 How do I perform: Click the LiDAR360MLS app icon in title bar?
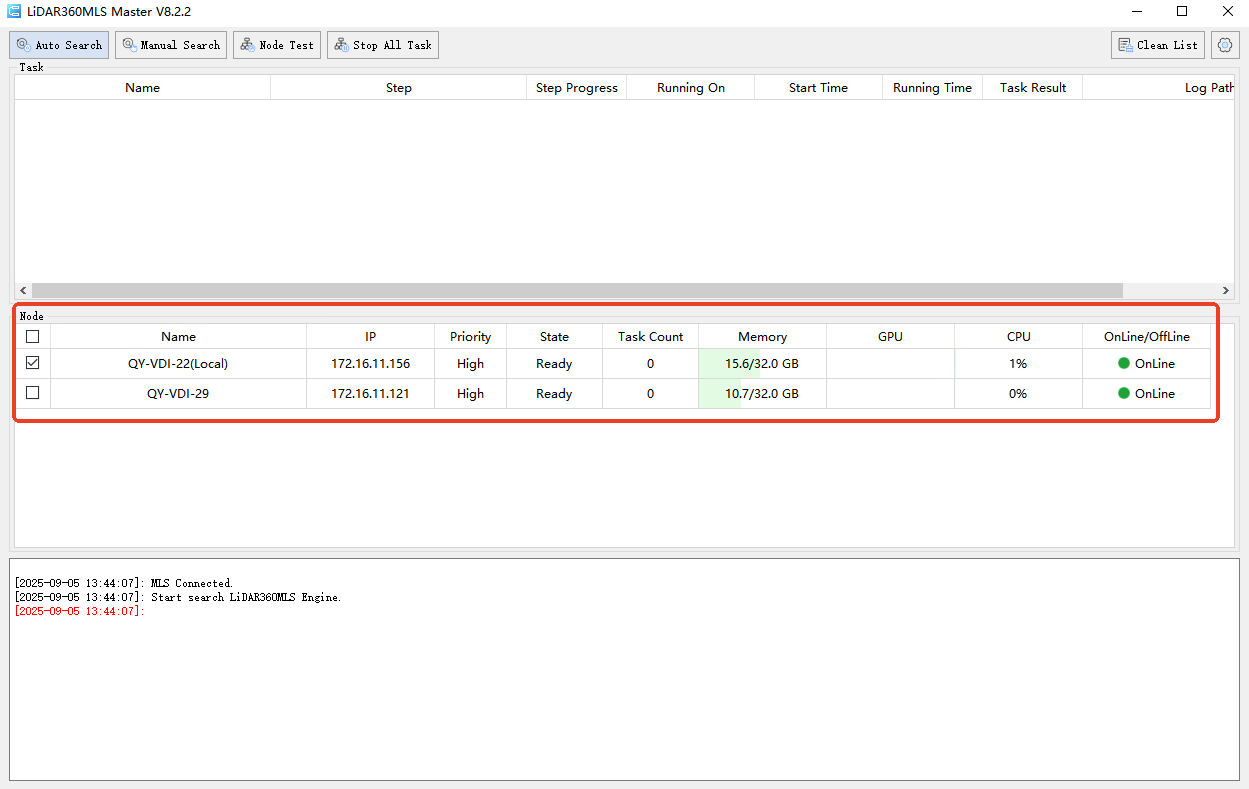[14, 12]
